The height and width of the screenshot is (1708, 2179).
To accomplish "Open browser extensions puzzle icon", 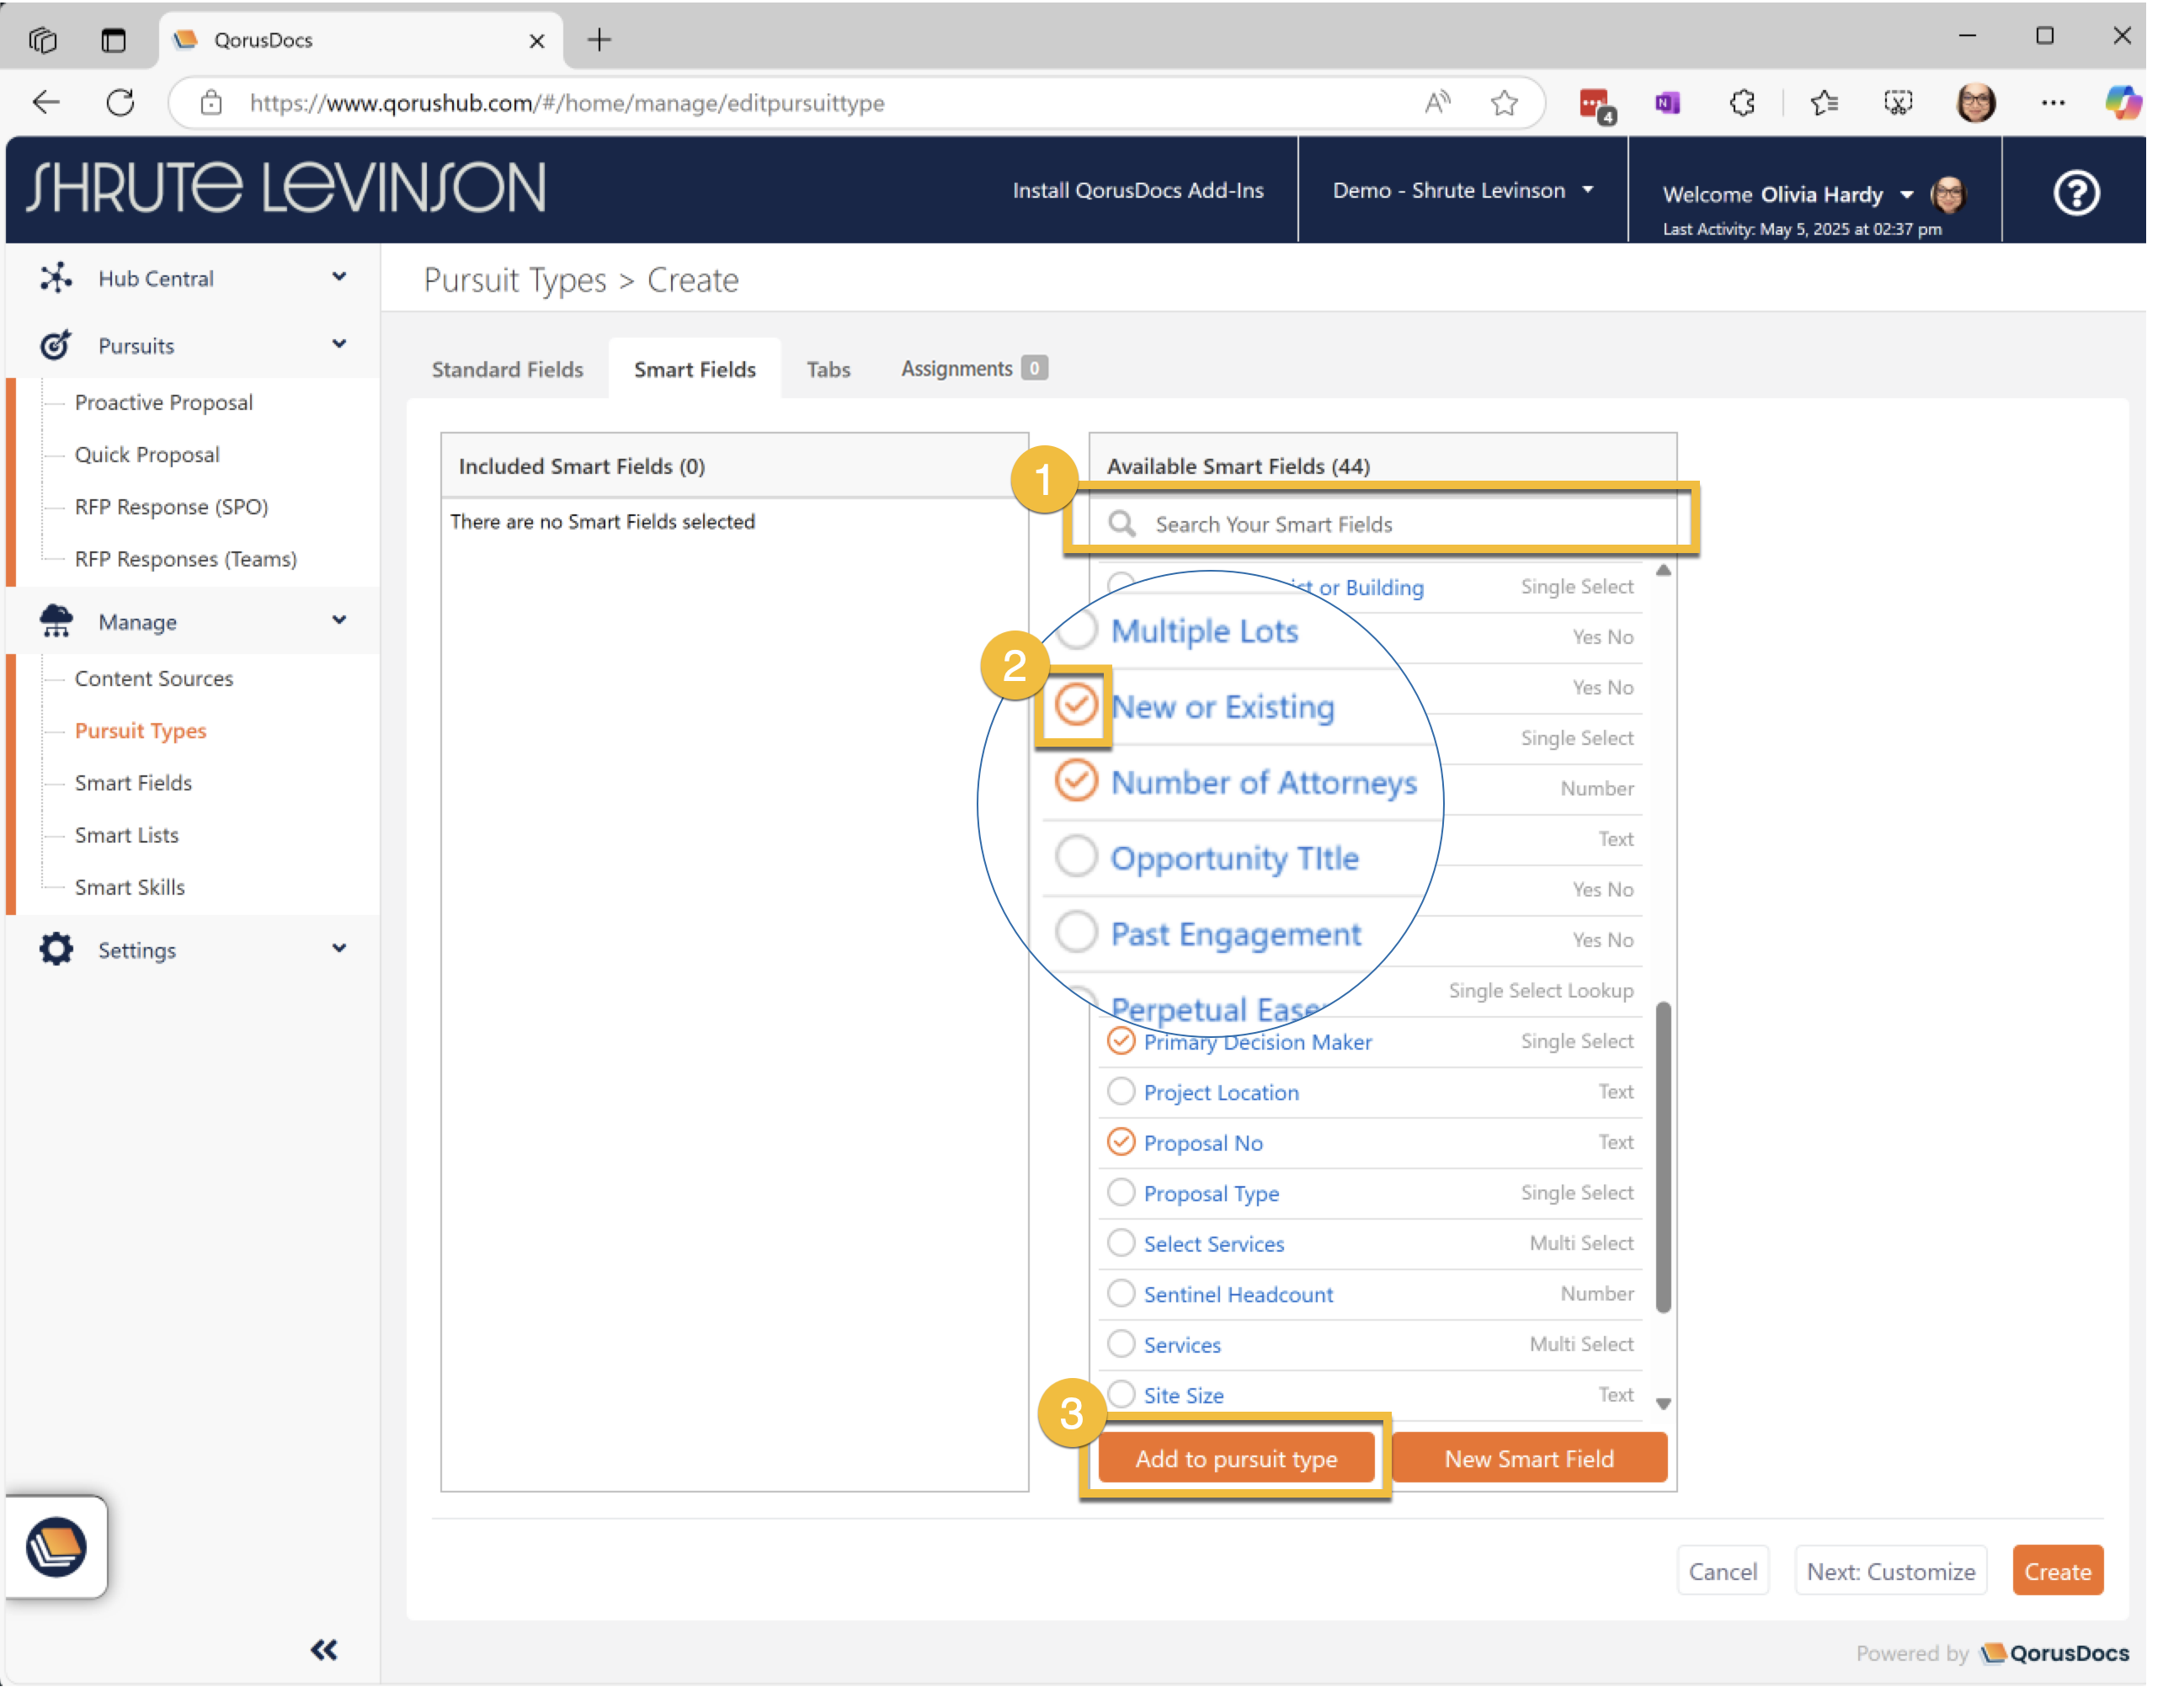I will [1742, 102].
